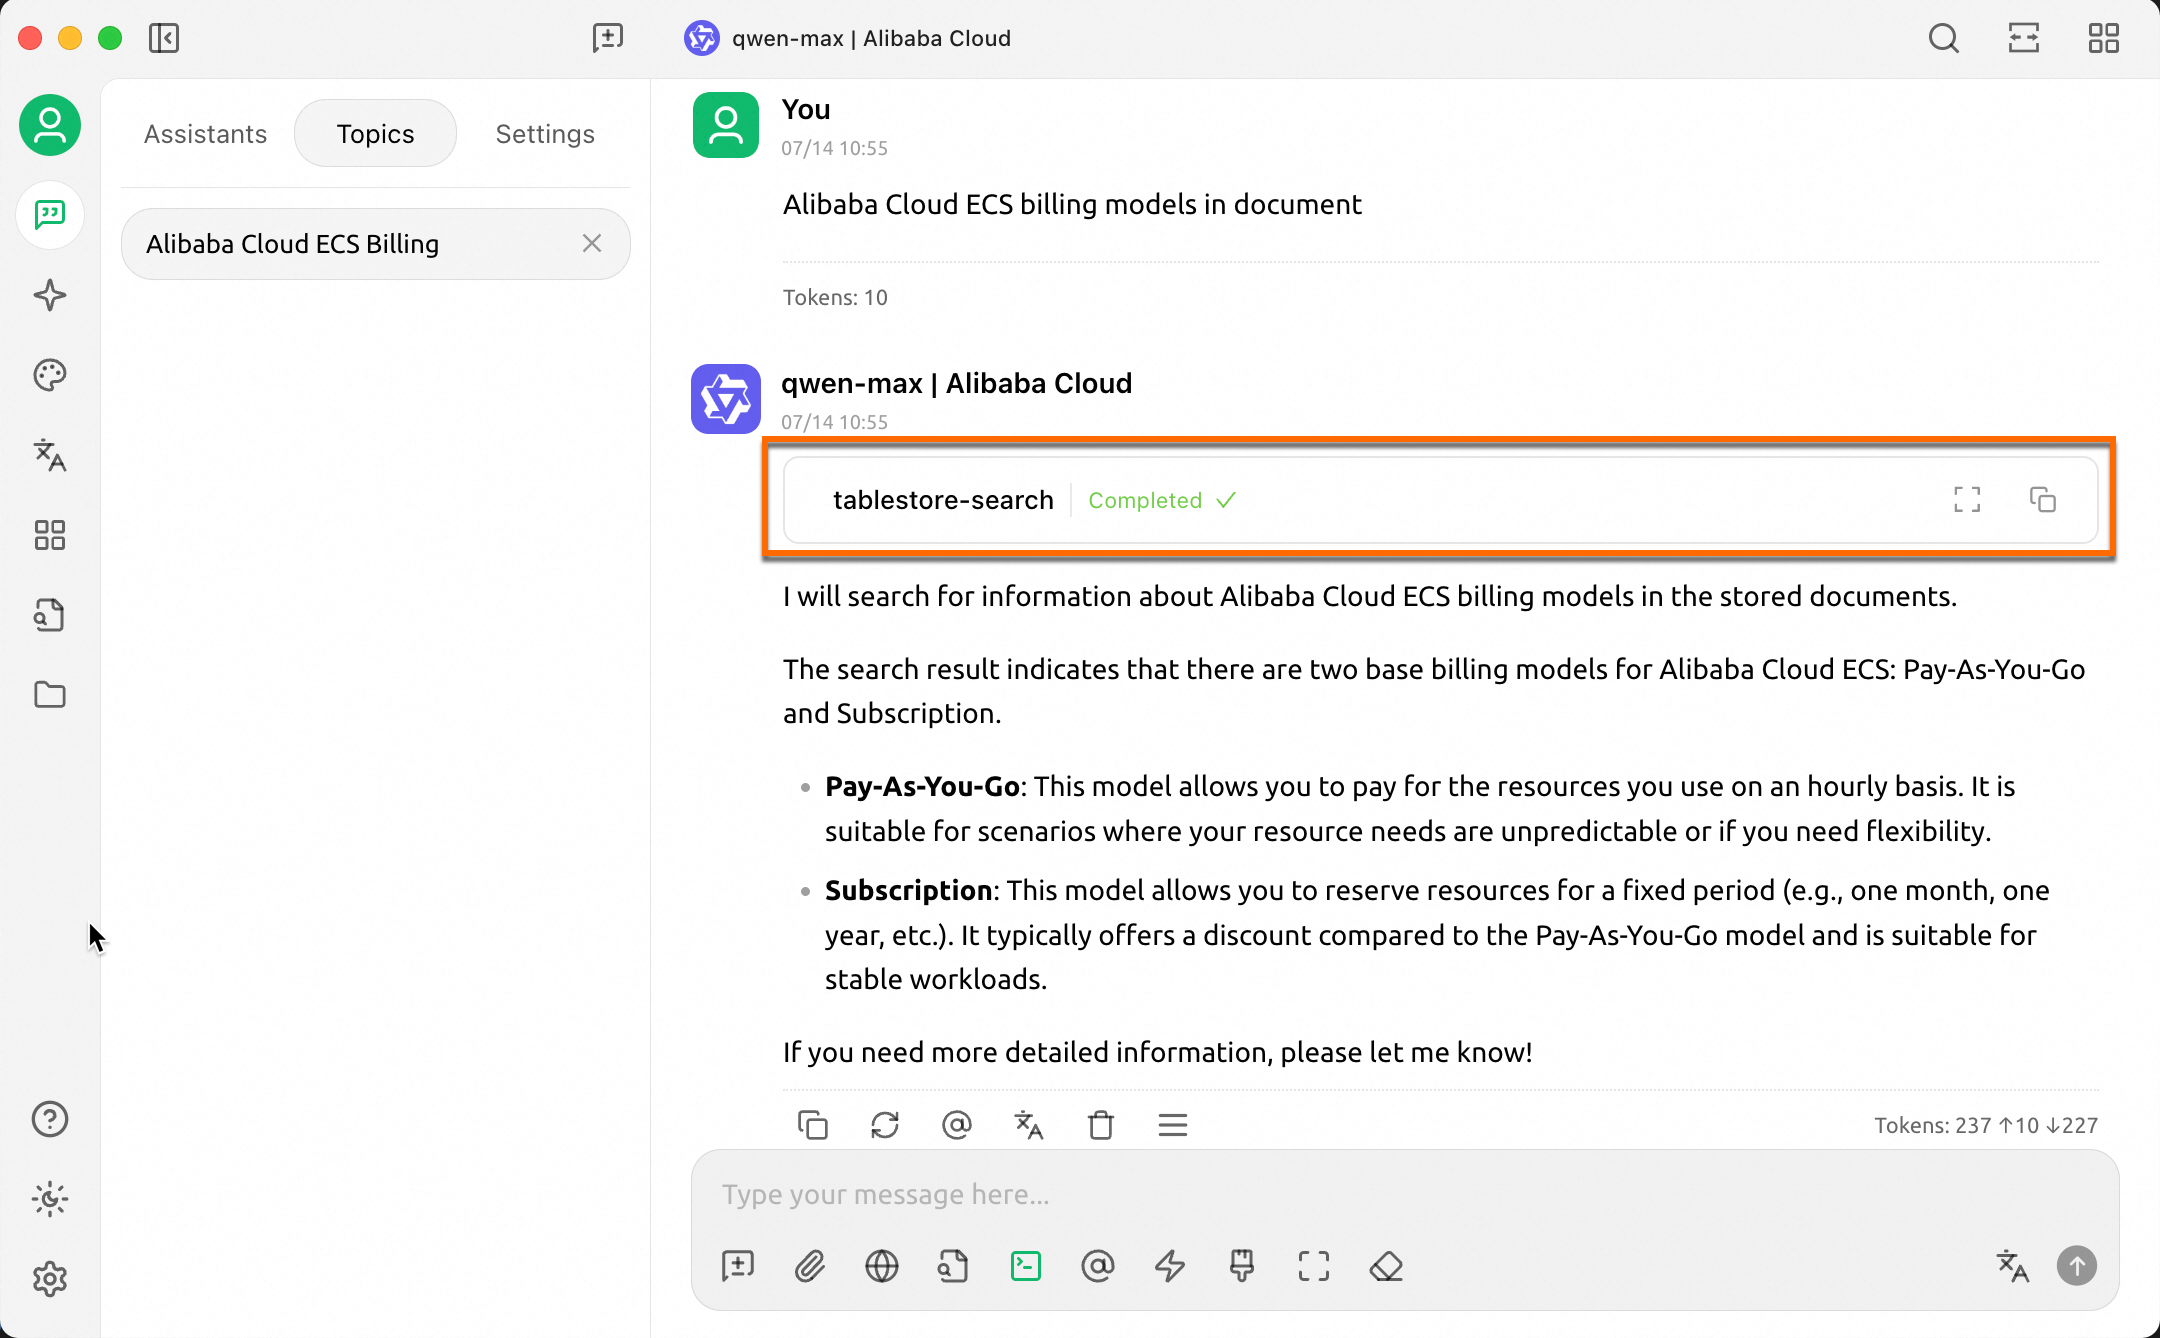
Task: Open quick phrases lightning menu
Action: coord(1170,1266)
